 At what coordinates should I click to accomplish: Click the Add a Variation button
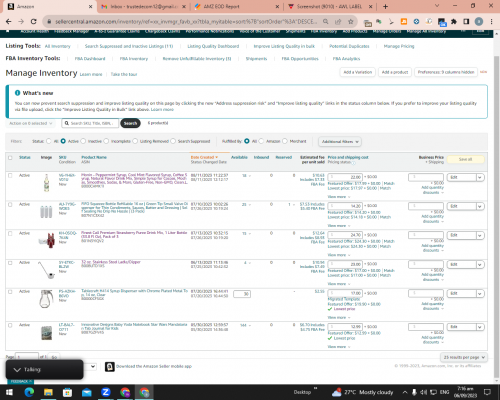pos(358,72)
